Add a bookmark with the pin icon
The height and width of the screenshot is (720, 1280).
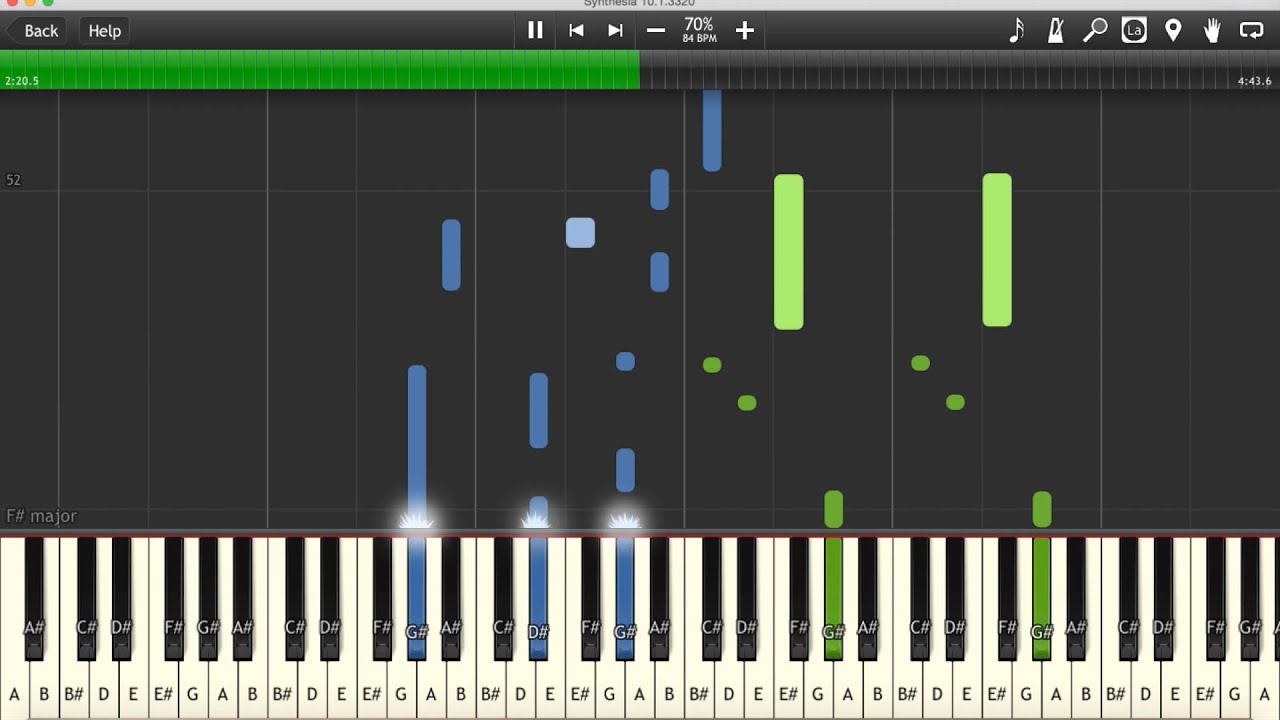coord(1173,31)
